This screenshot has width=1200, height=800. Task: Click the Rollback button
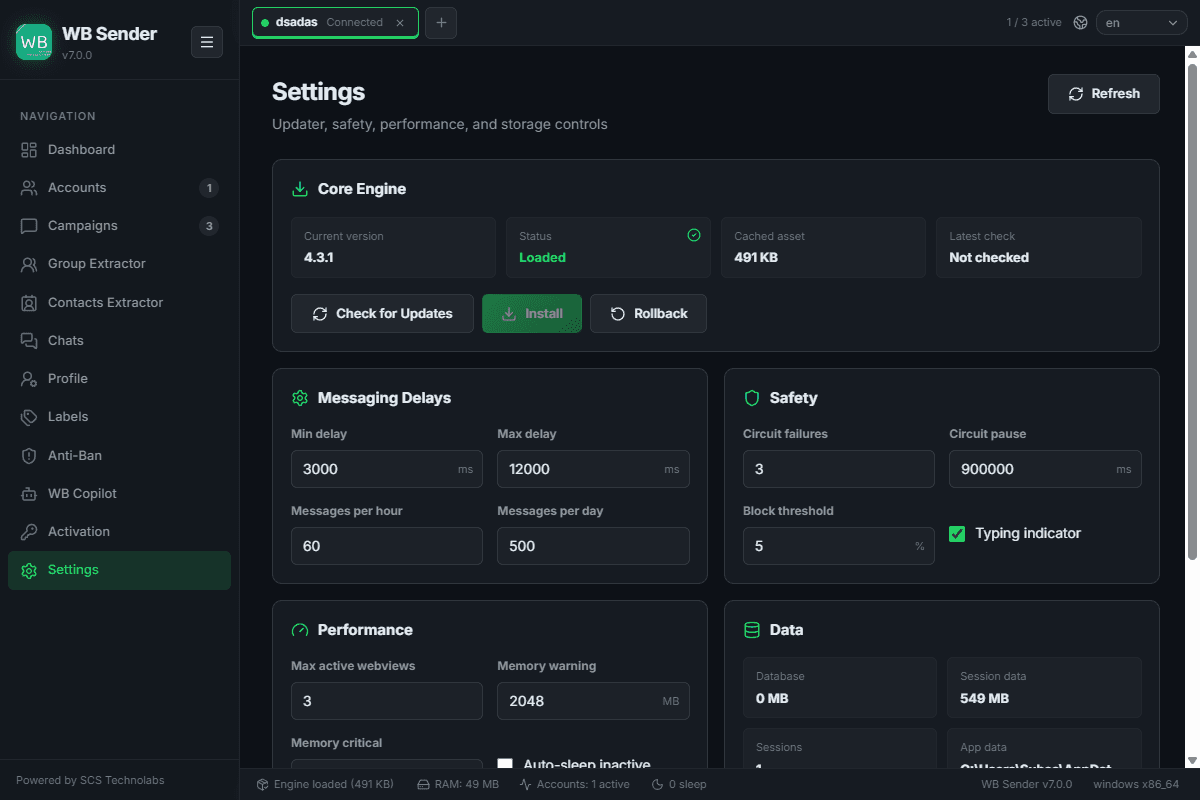648,313
